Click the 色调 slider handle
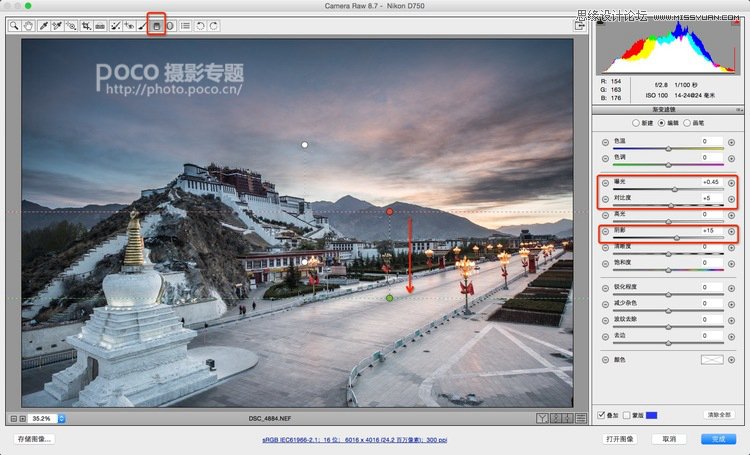 click(668, 165)
